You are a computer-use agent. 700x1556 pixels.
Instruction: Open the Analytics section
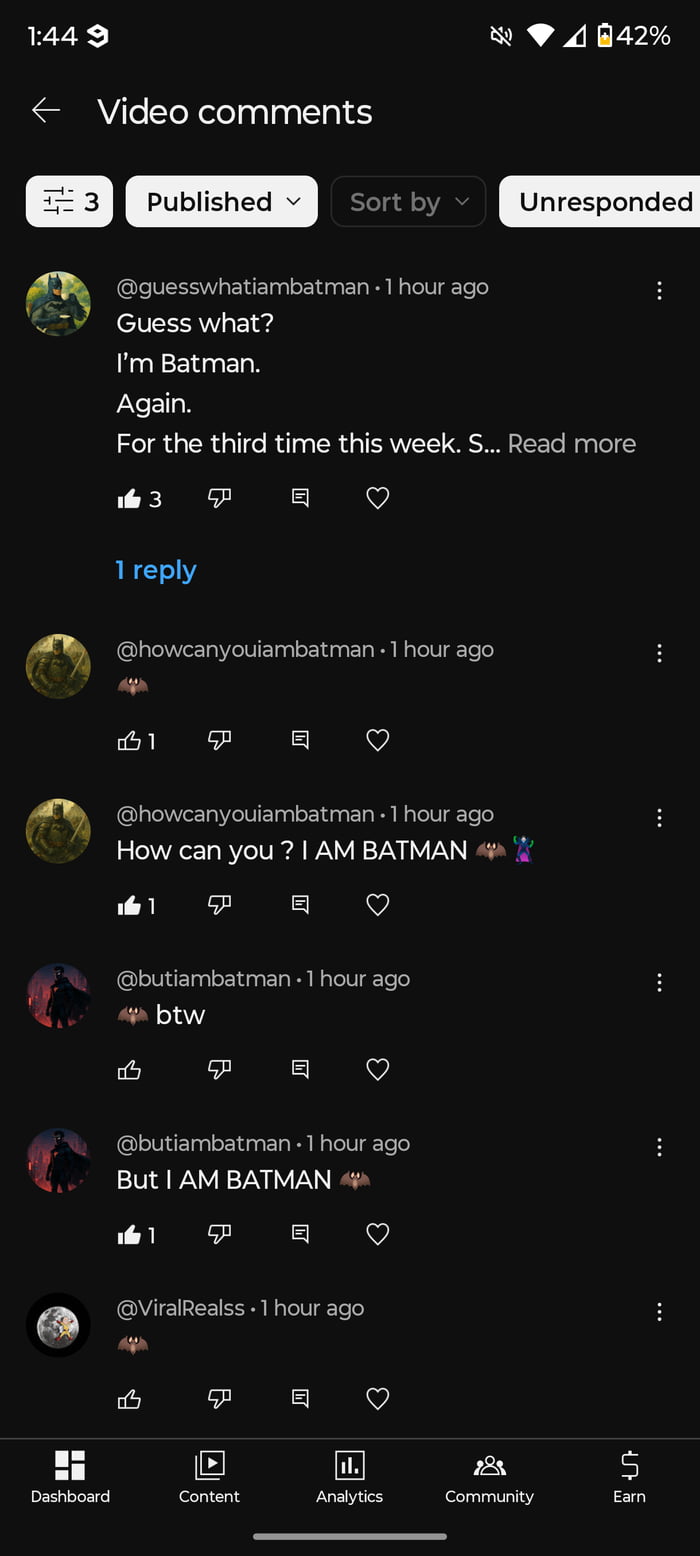point(349,1478)
